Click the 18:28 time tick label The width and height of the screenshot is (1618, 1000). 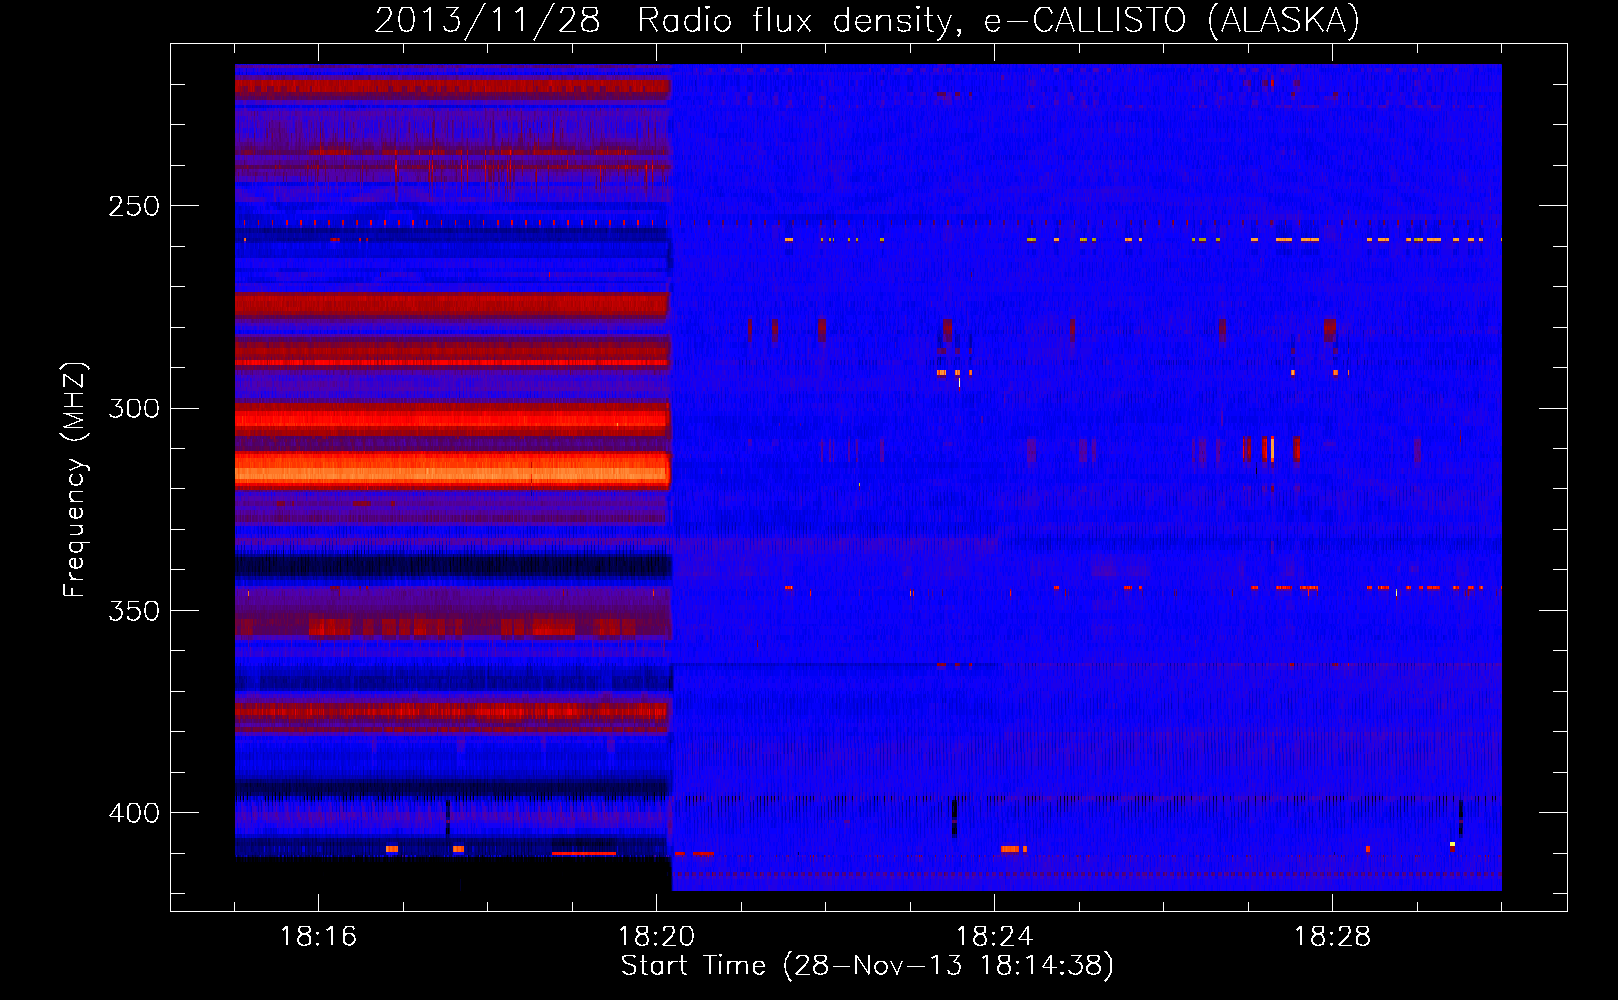[x=1332, y=936]
